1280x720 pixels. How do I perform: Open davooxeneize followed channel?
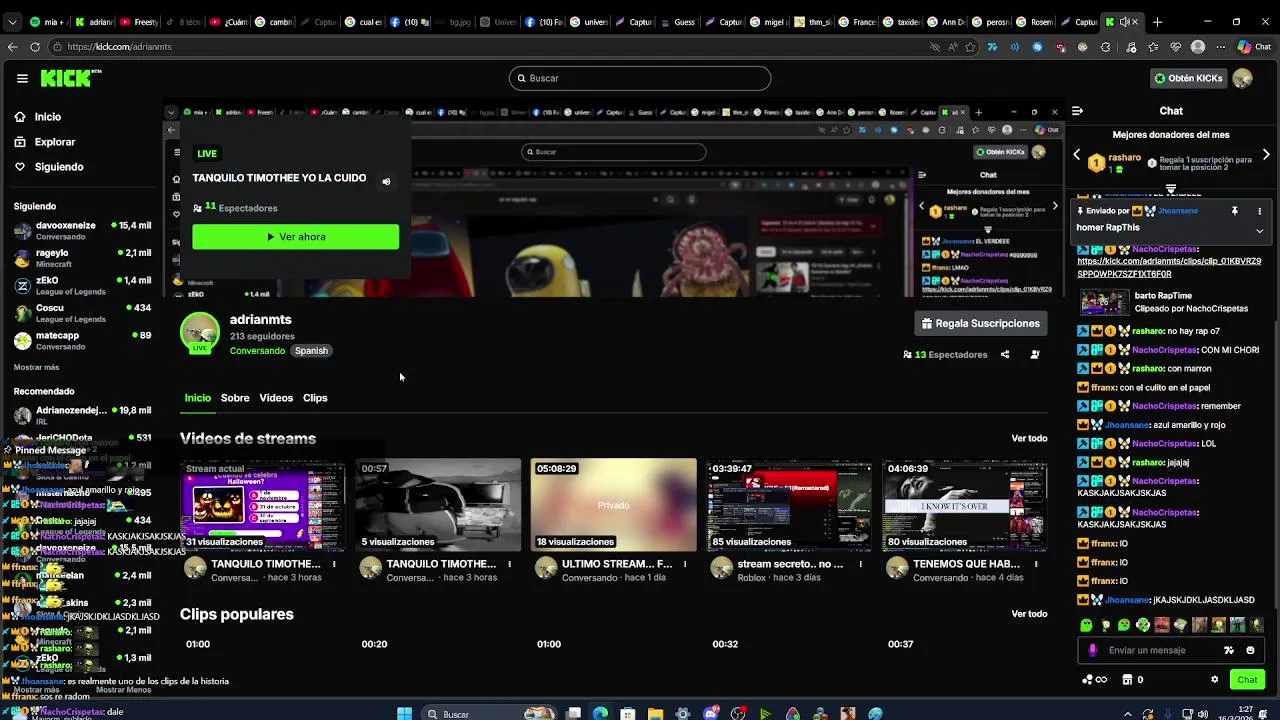(x=82, y=231)
